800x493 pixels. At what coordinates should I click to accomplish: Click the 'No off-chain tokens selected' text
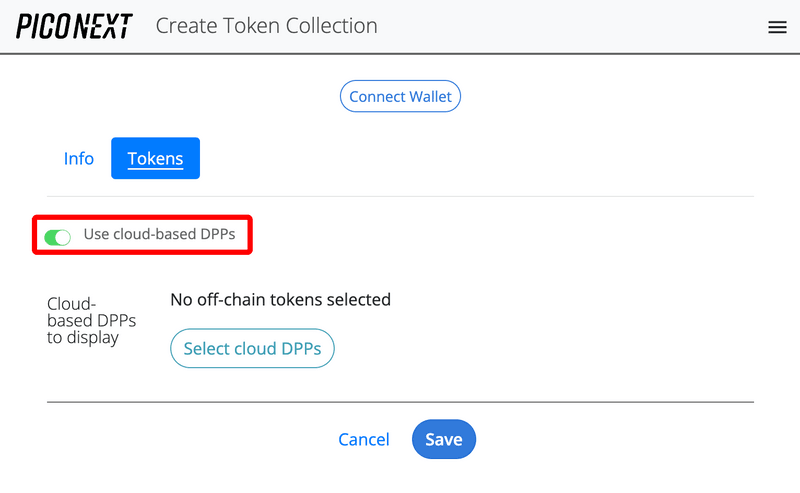pos(280,299)
